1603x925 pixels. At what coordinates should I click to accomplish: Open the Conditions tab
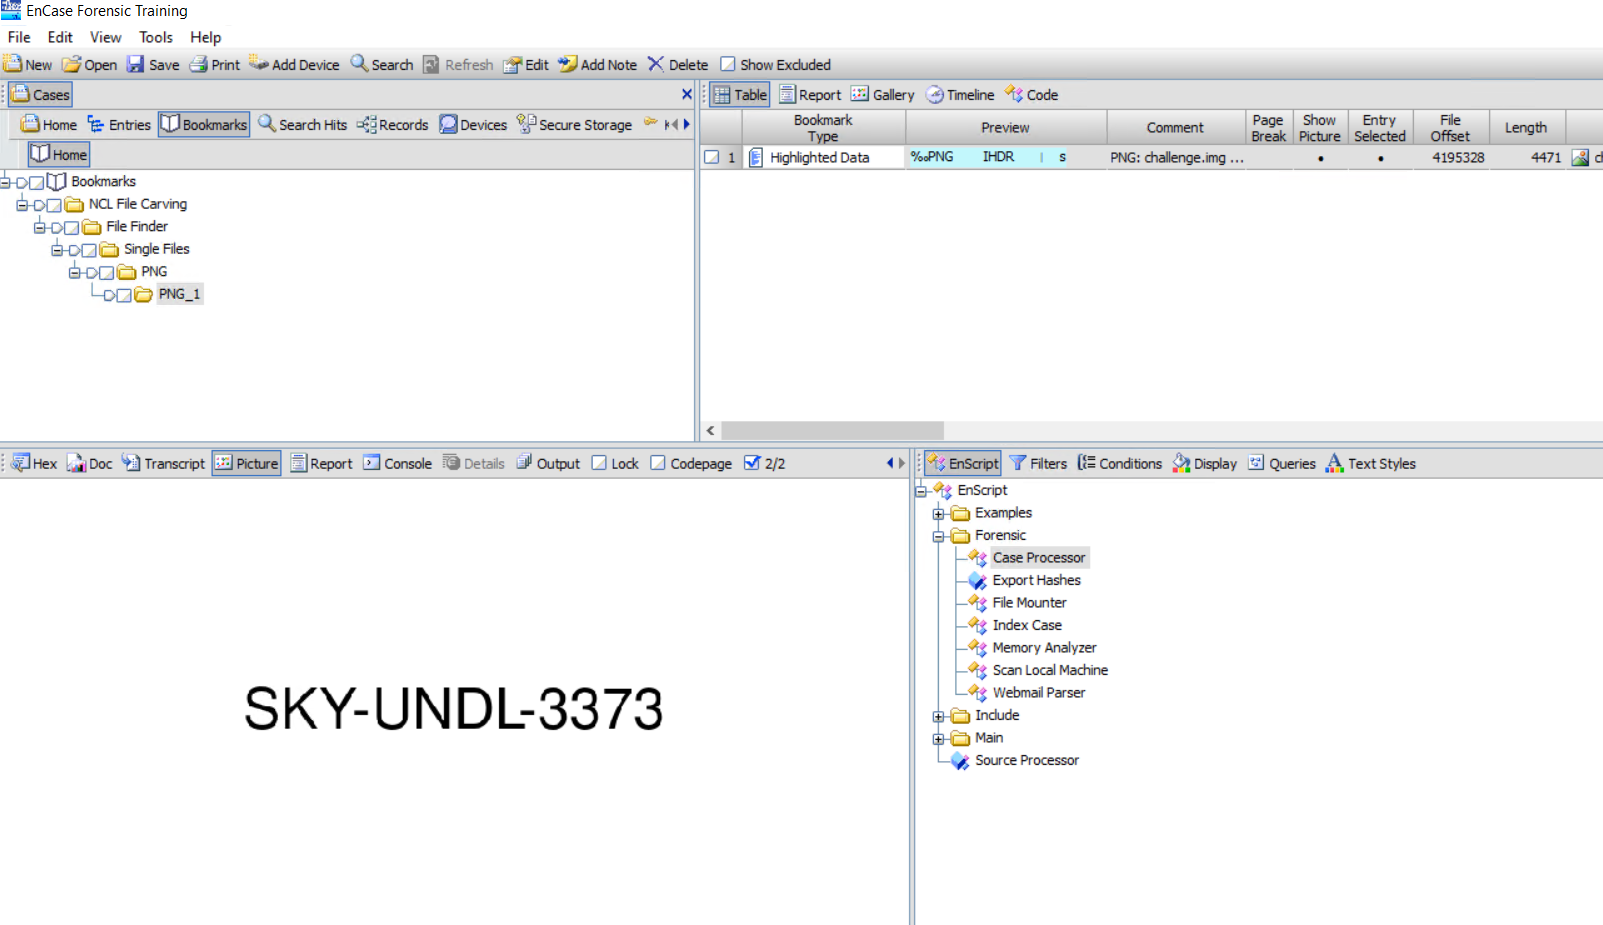pos(1120,463)
